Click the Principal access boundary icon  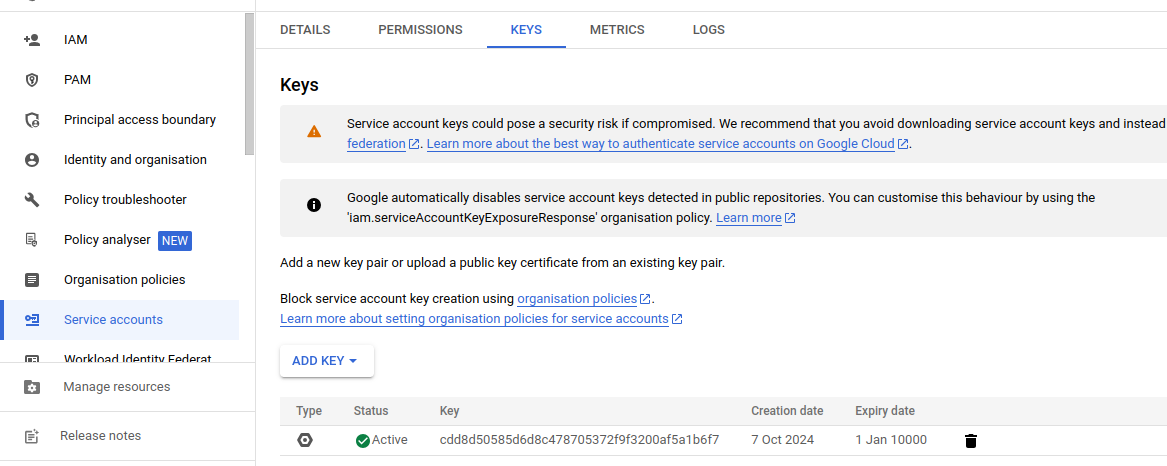point(32,120)
